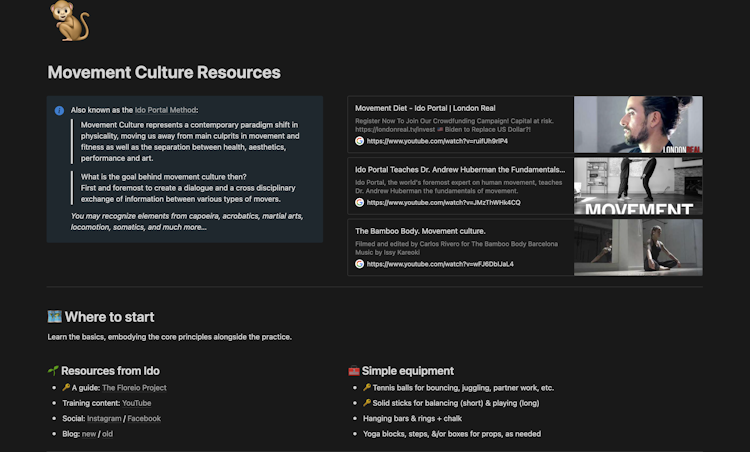Click the Resources from Ido heading

click(x=110, y=371)
